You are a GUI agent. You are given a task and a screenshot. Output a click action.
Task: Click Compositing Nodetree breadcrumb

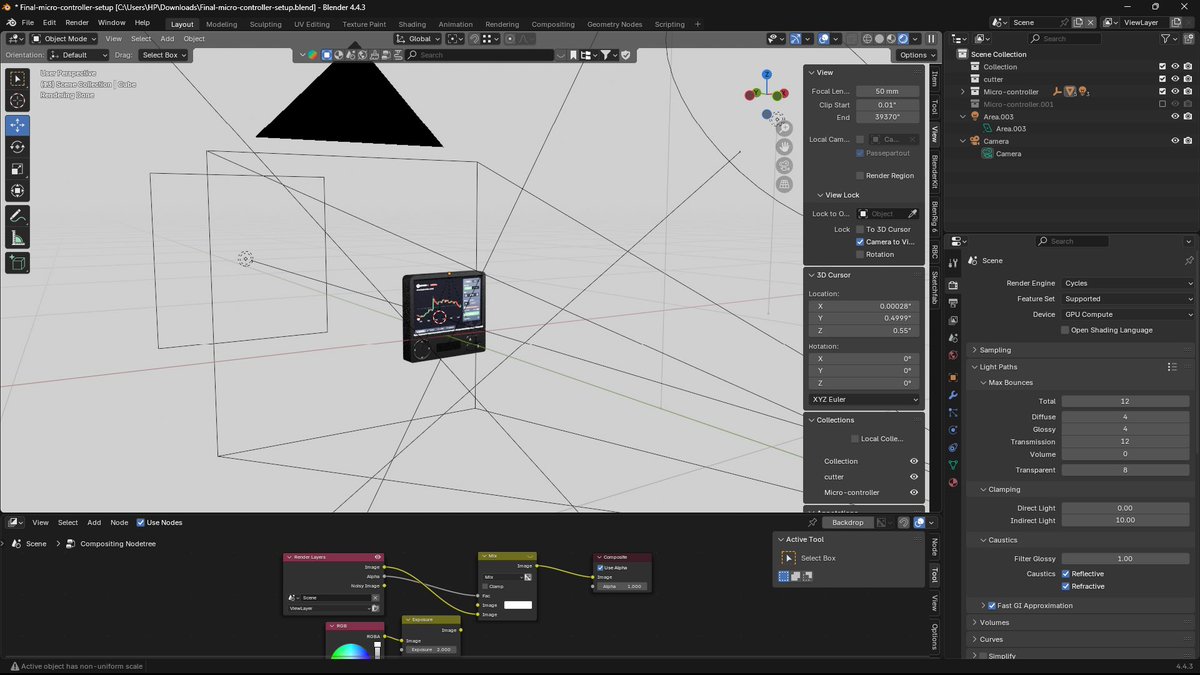pyautogui.click(x=117, y=544)
